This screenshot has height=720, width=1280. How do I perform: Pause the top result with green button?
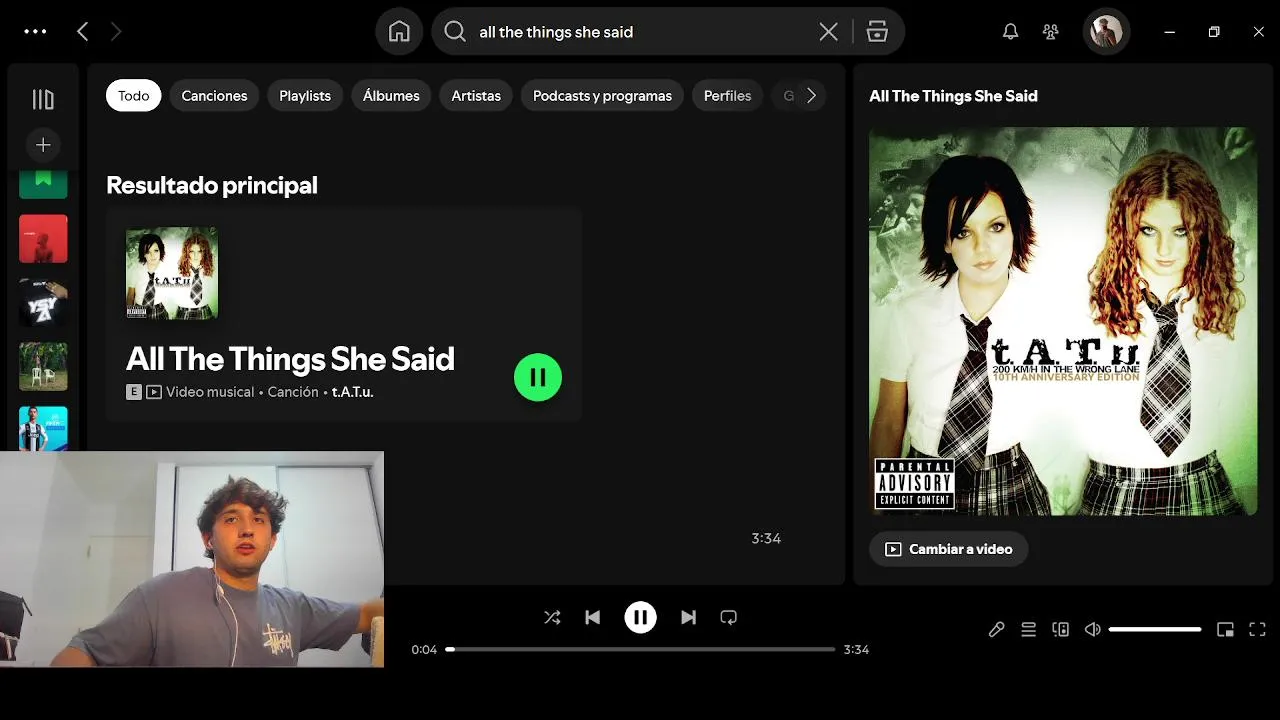pyautogui.click(x=538, y=377)
